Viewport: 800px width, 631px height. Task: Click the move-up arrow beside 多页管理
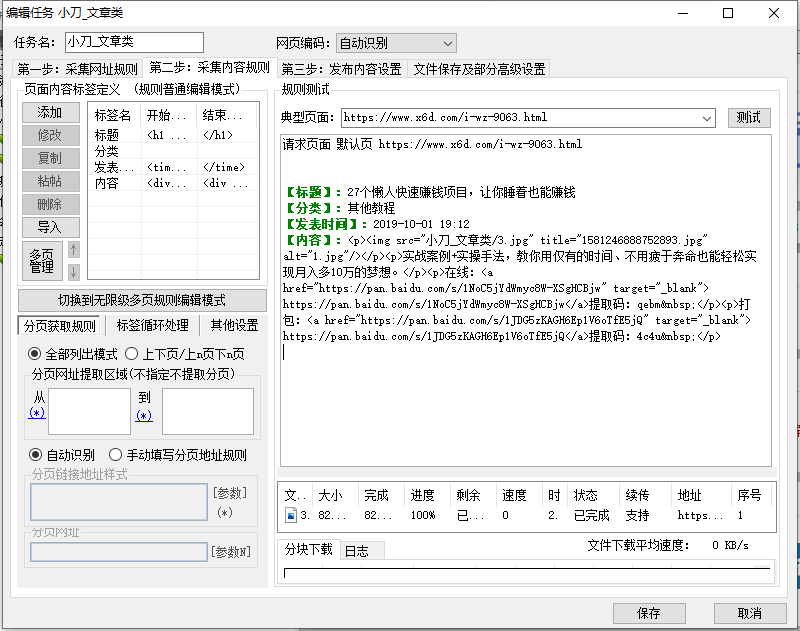click(x=73, y=250)
